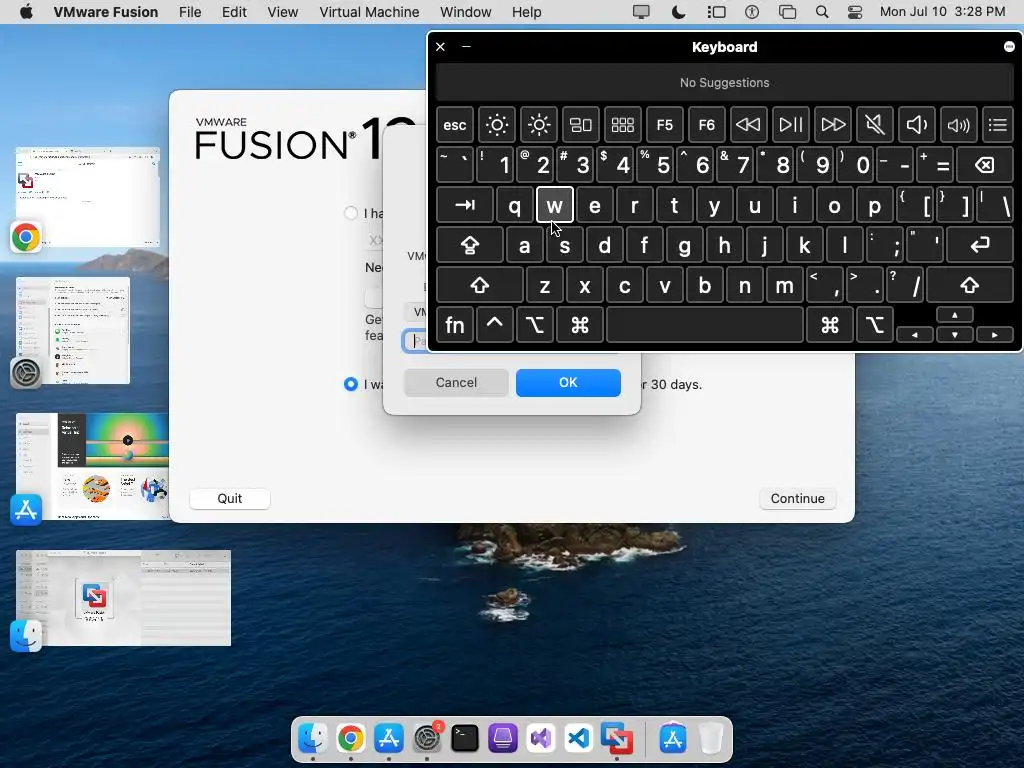
Task: Tap the F5 key
Action: click(664, 125)
